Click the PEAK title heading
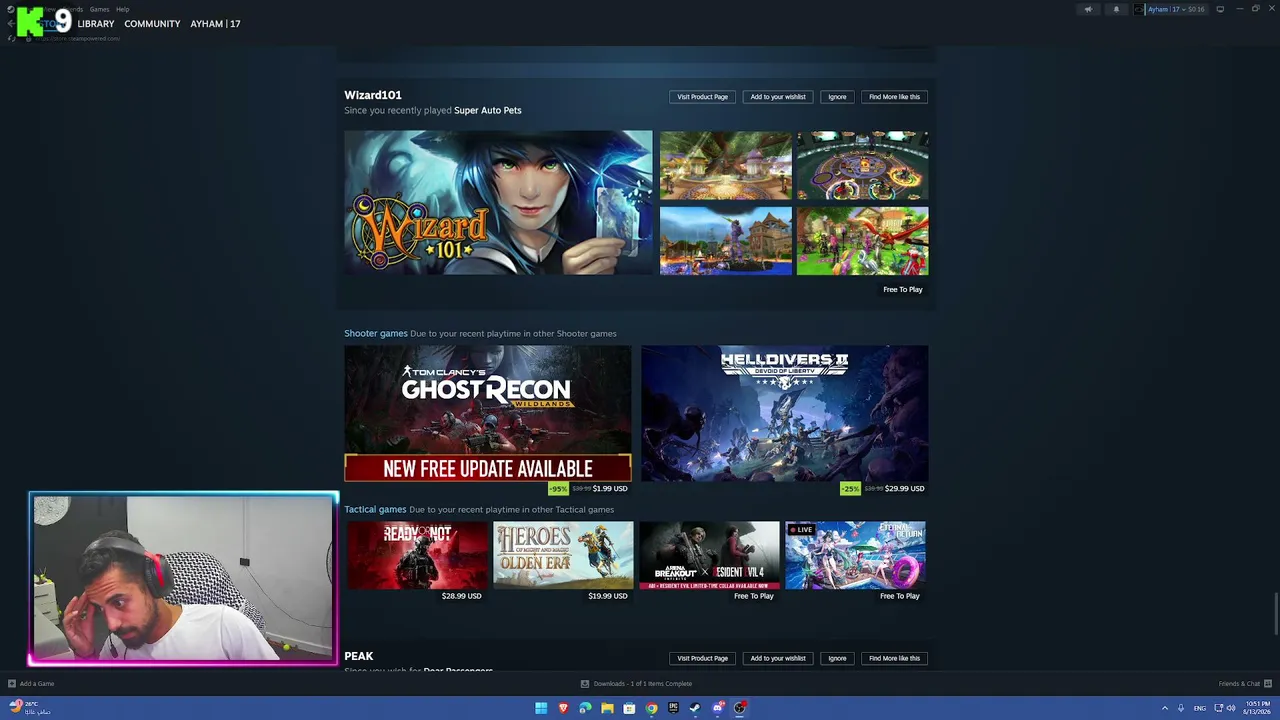 pos(359,656)
